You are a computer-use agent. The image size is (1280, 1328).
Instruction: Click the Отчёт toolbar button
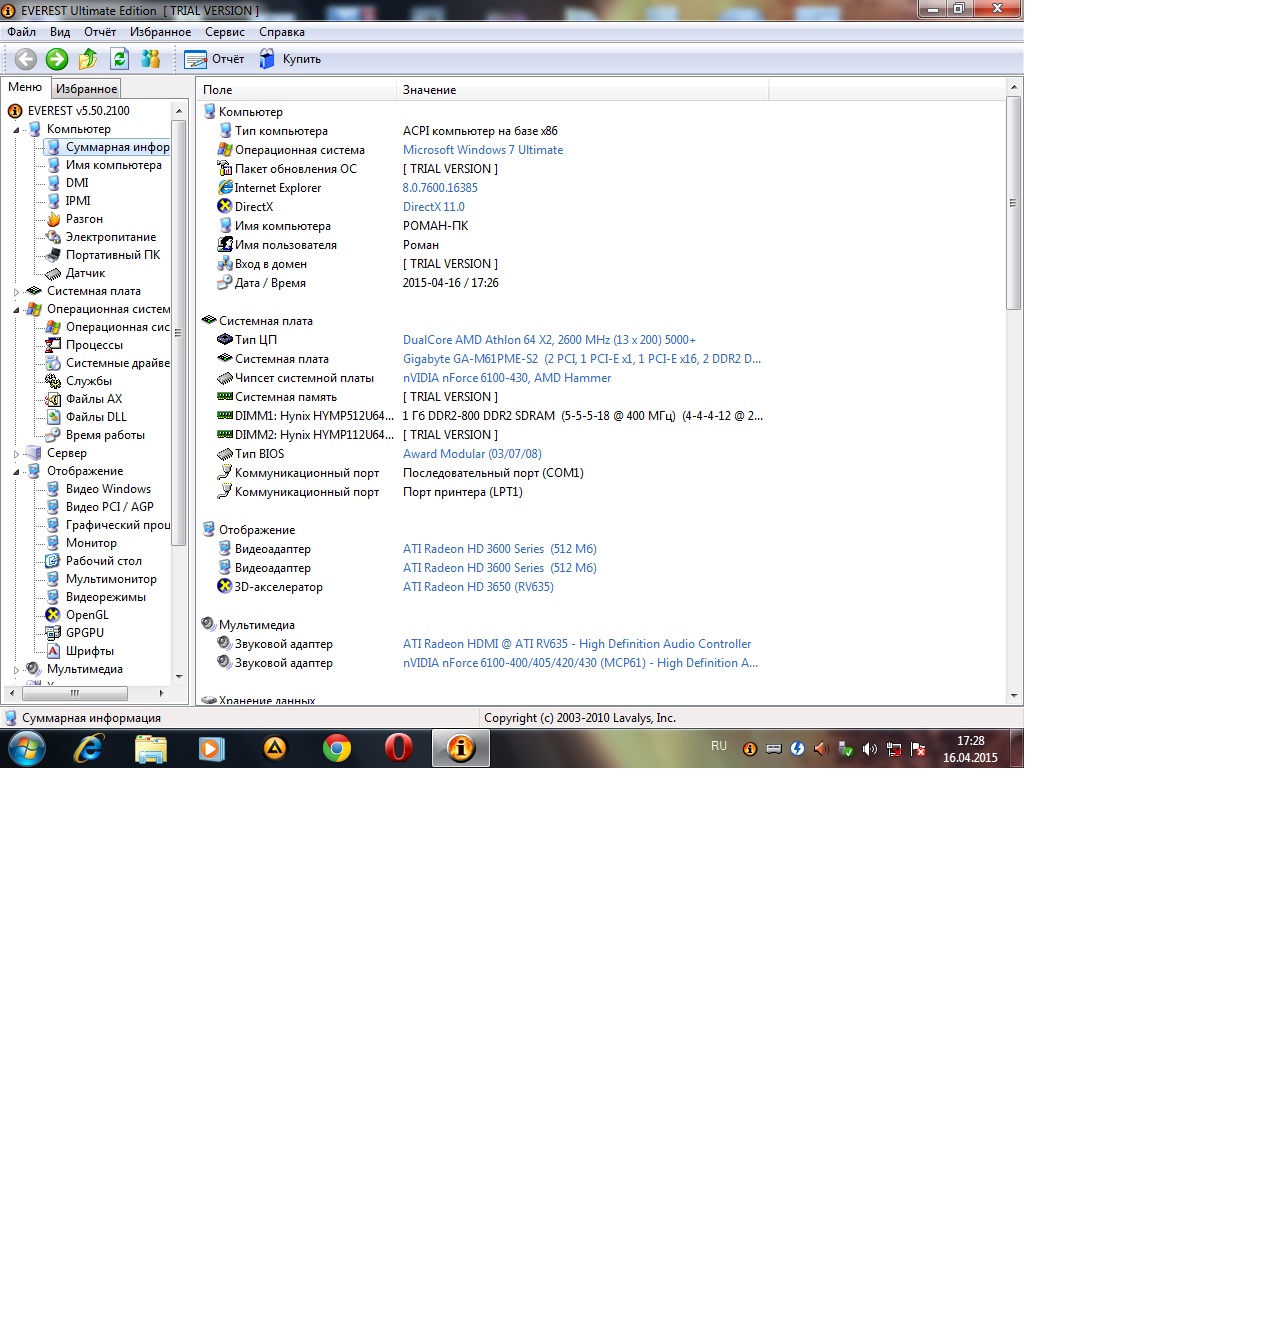tap(215, 59)
